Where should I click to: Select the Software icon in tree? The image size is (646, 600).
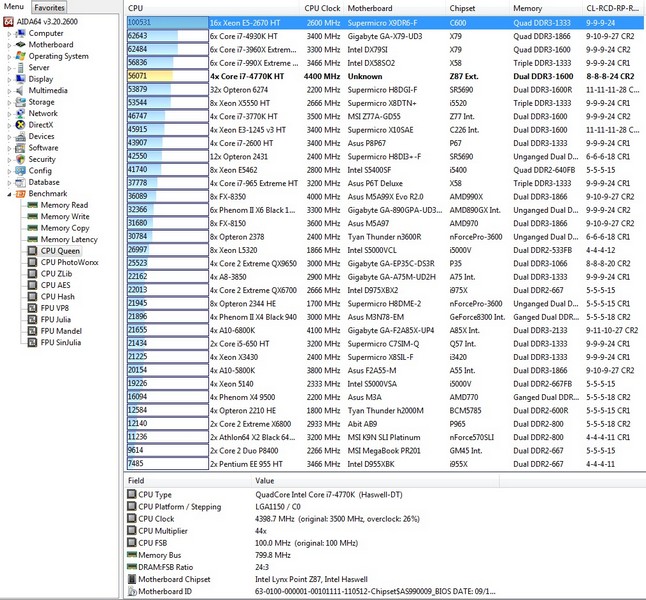(x=20, y=148)
